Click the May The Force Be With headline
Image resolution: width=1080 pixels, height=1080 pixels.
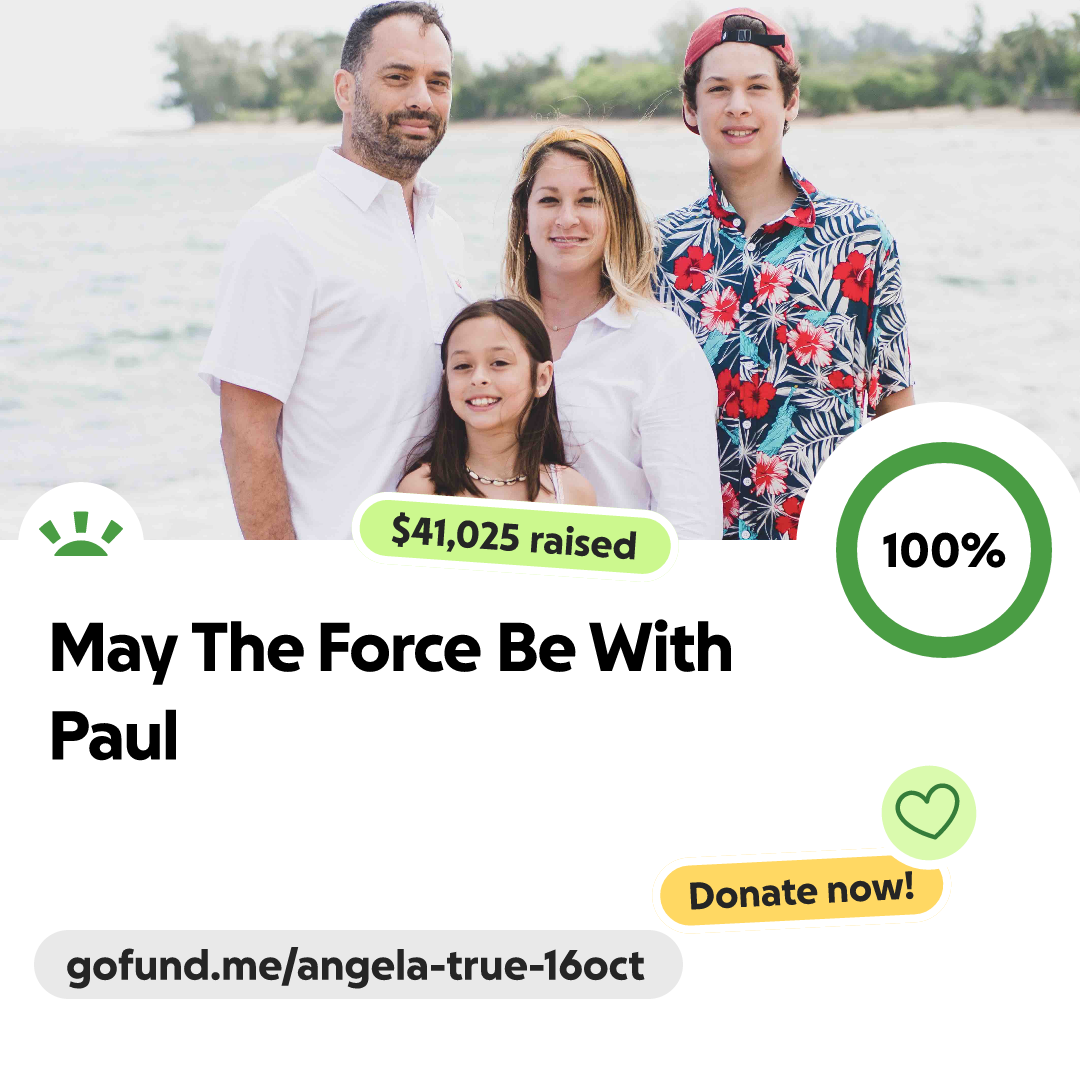coord(391,650)
